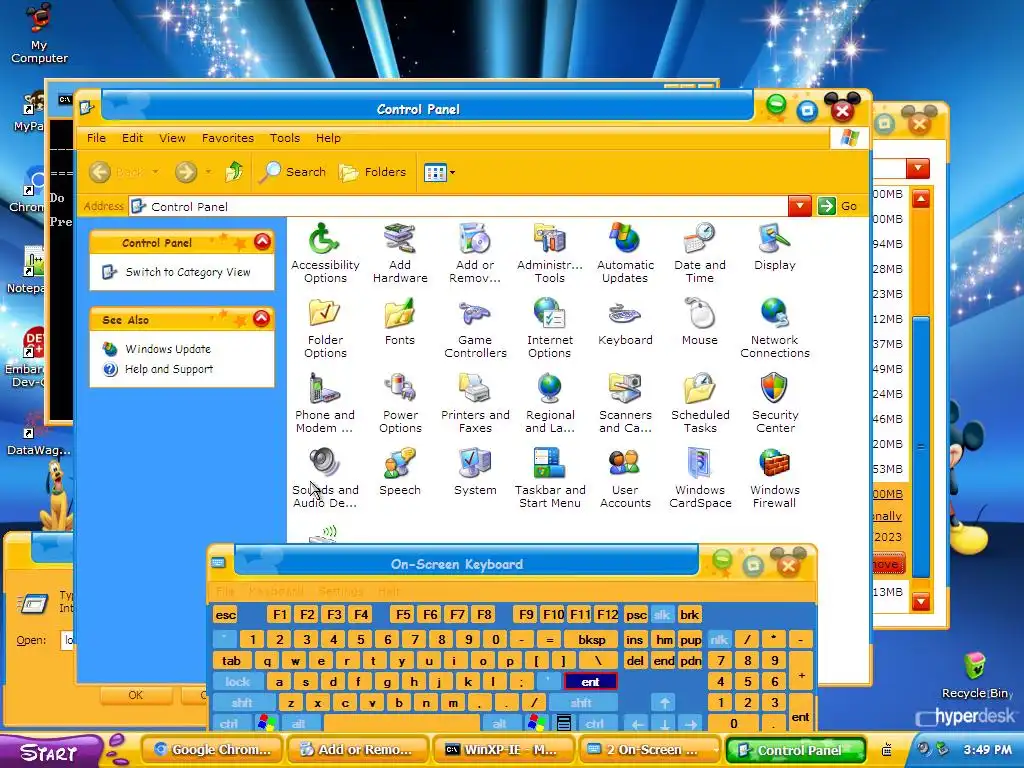Viewport: 1024px width, 768px height.
Task: Expand the Address bar dropdown
Action: click(x=799, y=206)
